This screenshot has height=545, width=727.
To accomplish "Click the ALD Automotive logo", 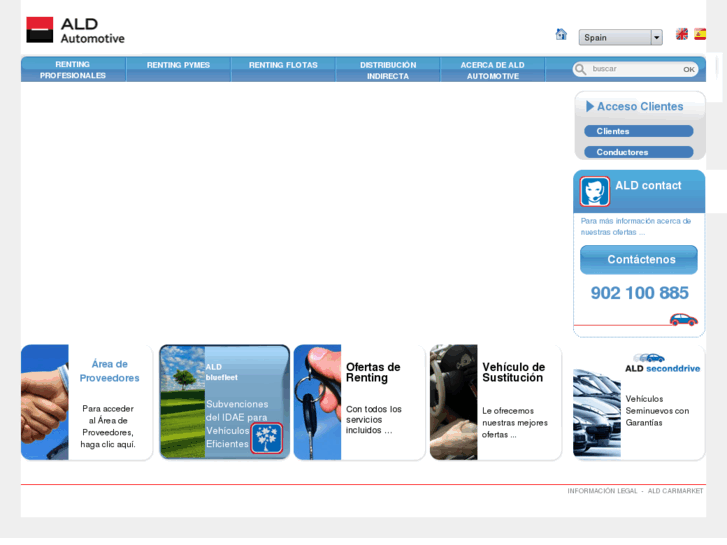I will coord(76,30).
